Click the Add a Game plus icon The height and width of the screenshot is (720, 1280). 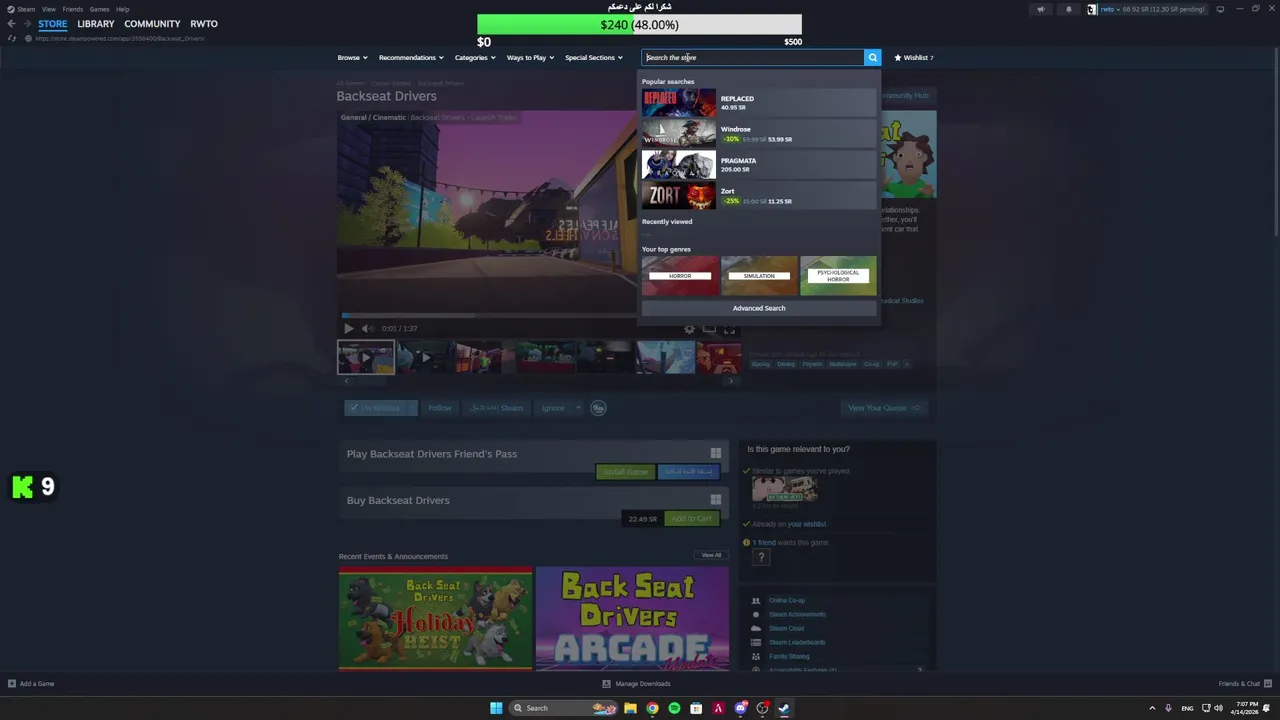point(12,684)
